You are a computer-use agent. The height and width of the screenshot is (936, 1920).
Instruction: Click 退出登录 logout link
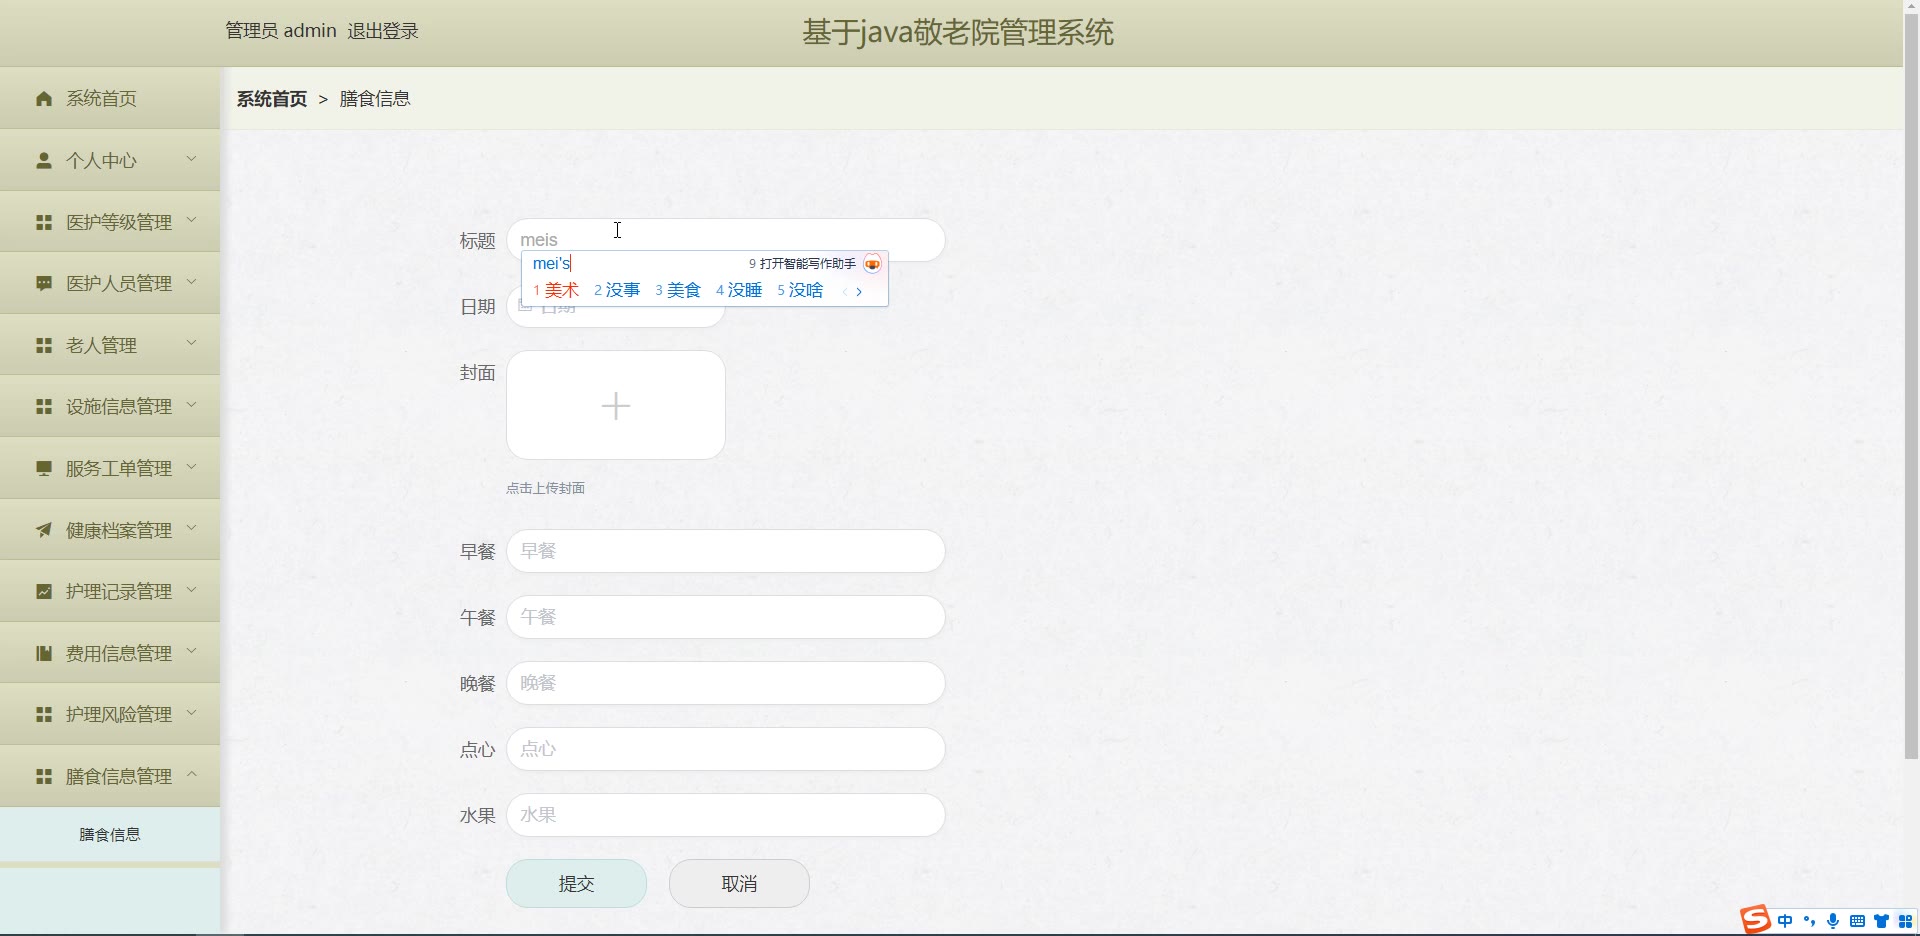[383, 31]
